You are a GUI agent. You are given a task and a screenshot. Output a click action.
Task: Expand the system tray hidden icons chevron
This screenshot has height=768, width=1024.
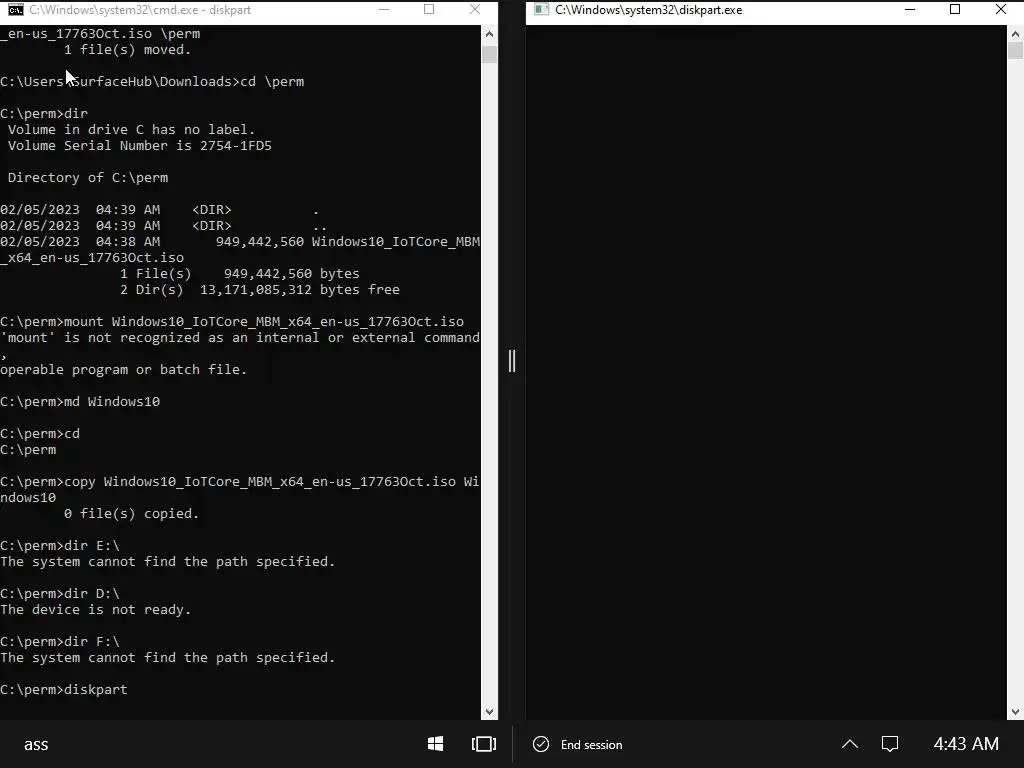[850, 744]
